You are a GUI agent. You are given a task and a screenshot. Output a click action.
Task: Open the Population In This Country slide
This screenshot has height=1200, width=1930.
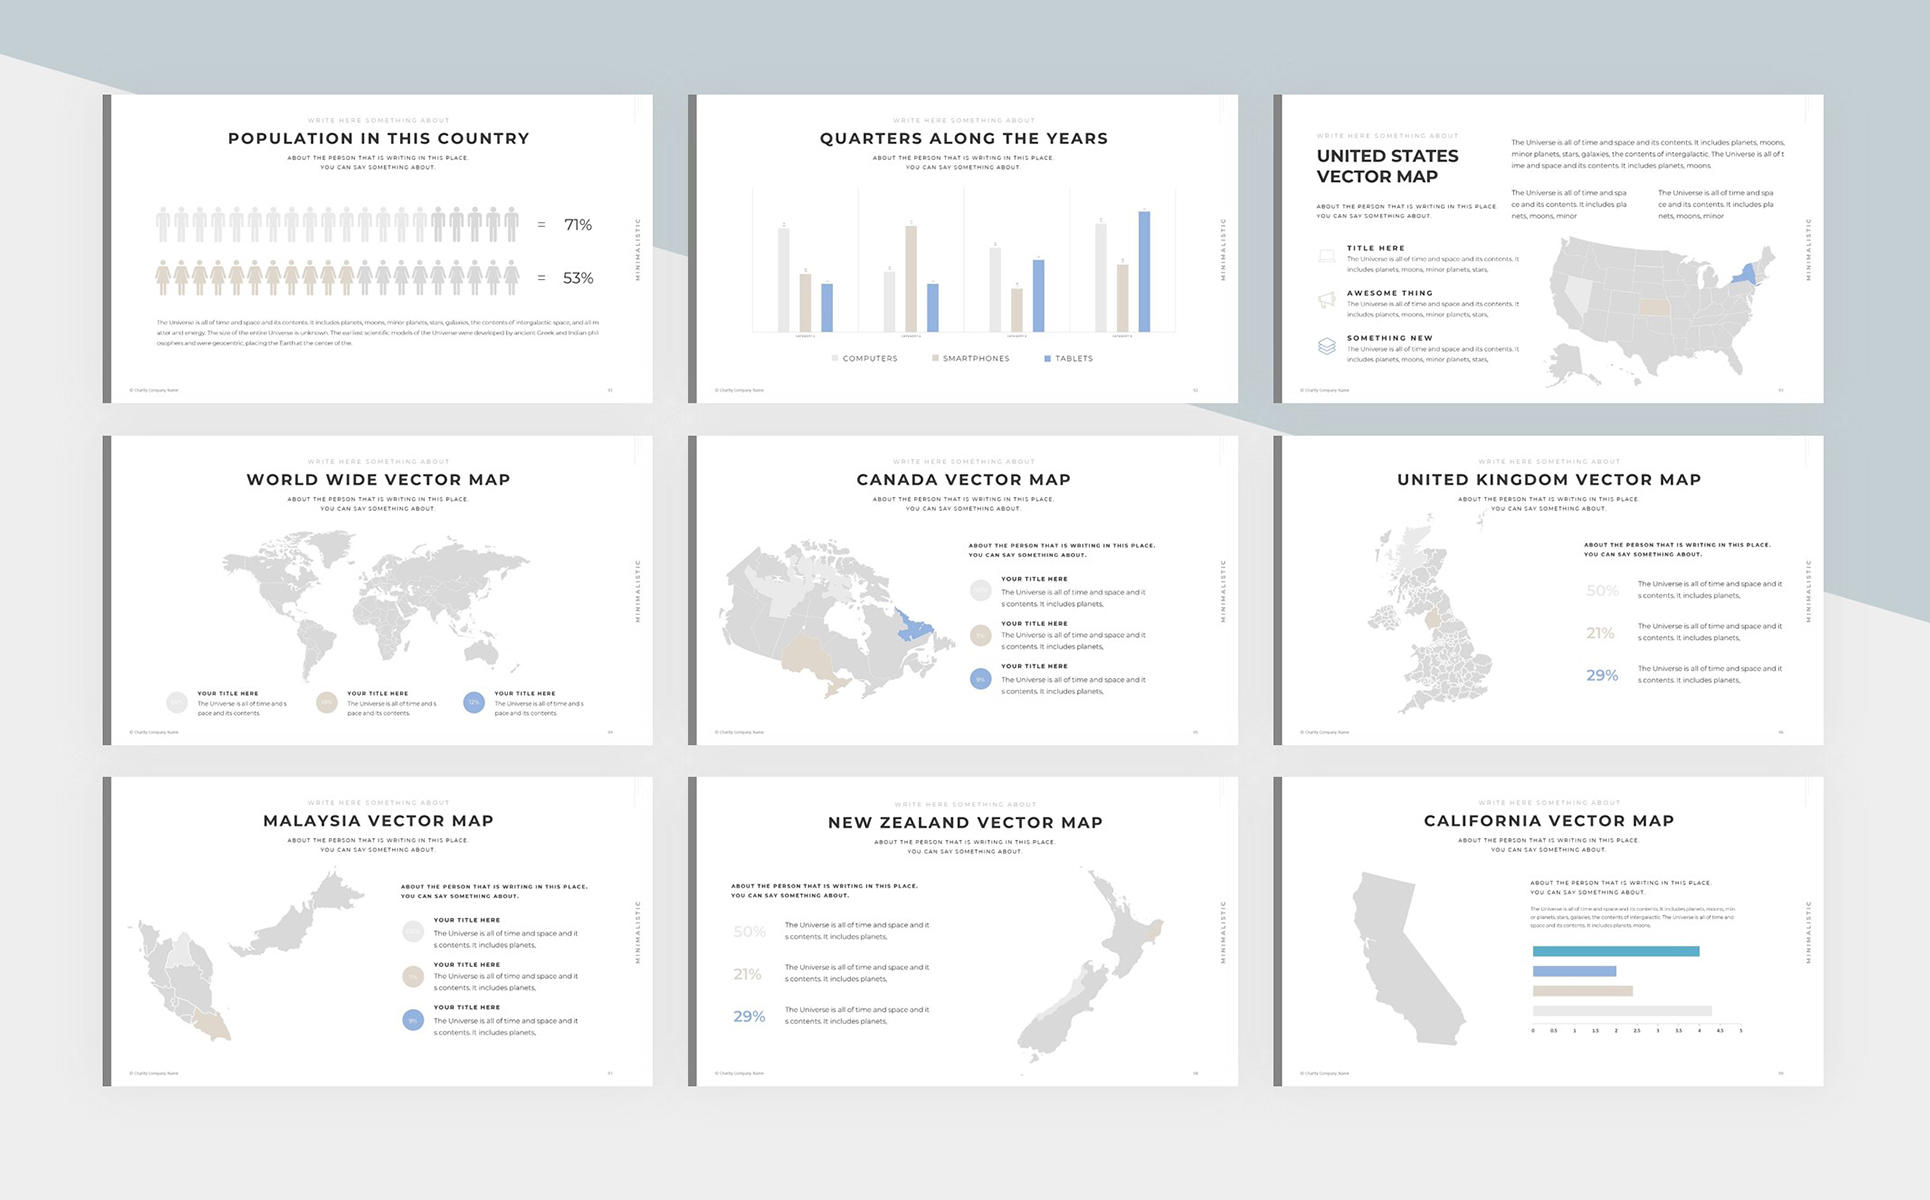pos(378,249)
